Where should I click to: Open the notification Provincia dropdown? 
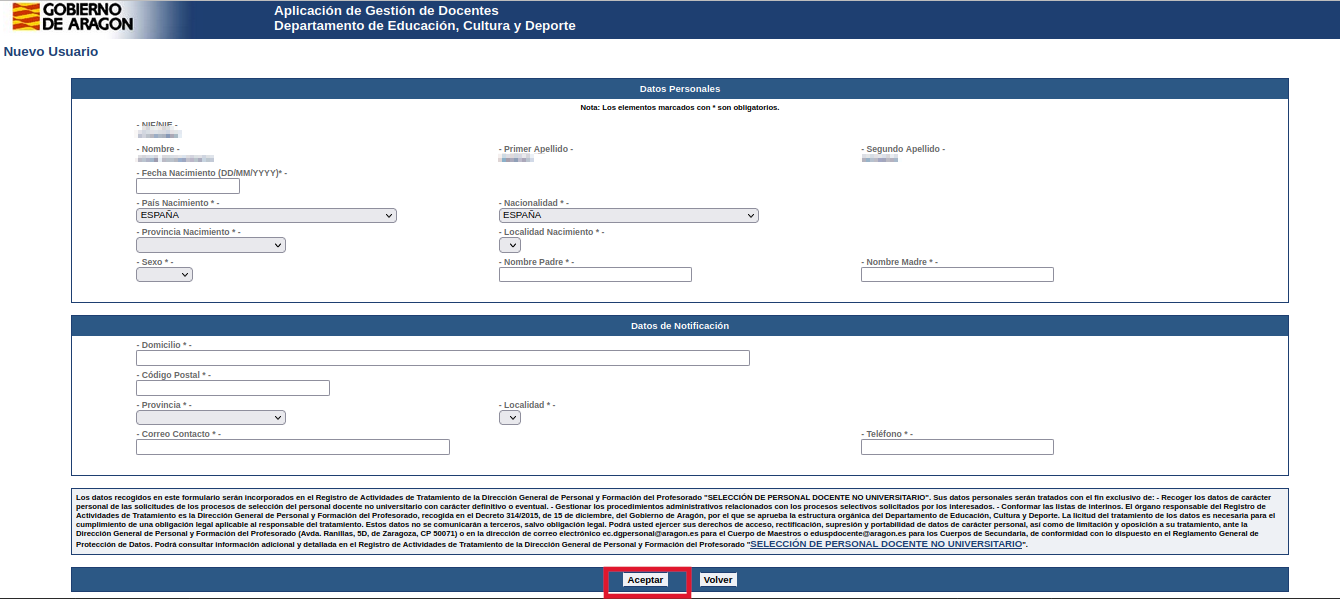pyautogui.click(x=211, y=418)
